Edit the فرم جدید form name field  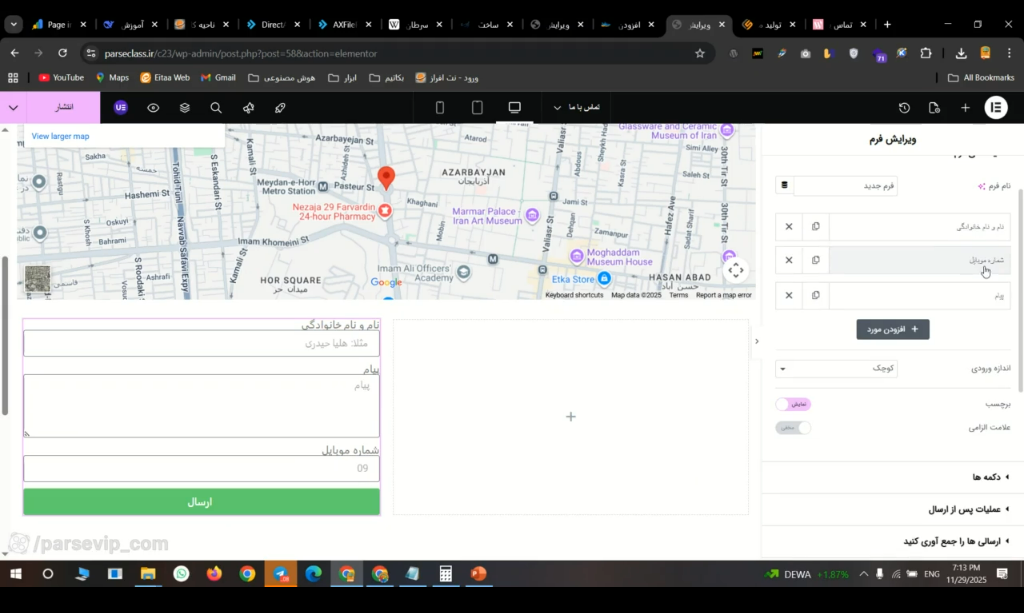pos(846,185)
